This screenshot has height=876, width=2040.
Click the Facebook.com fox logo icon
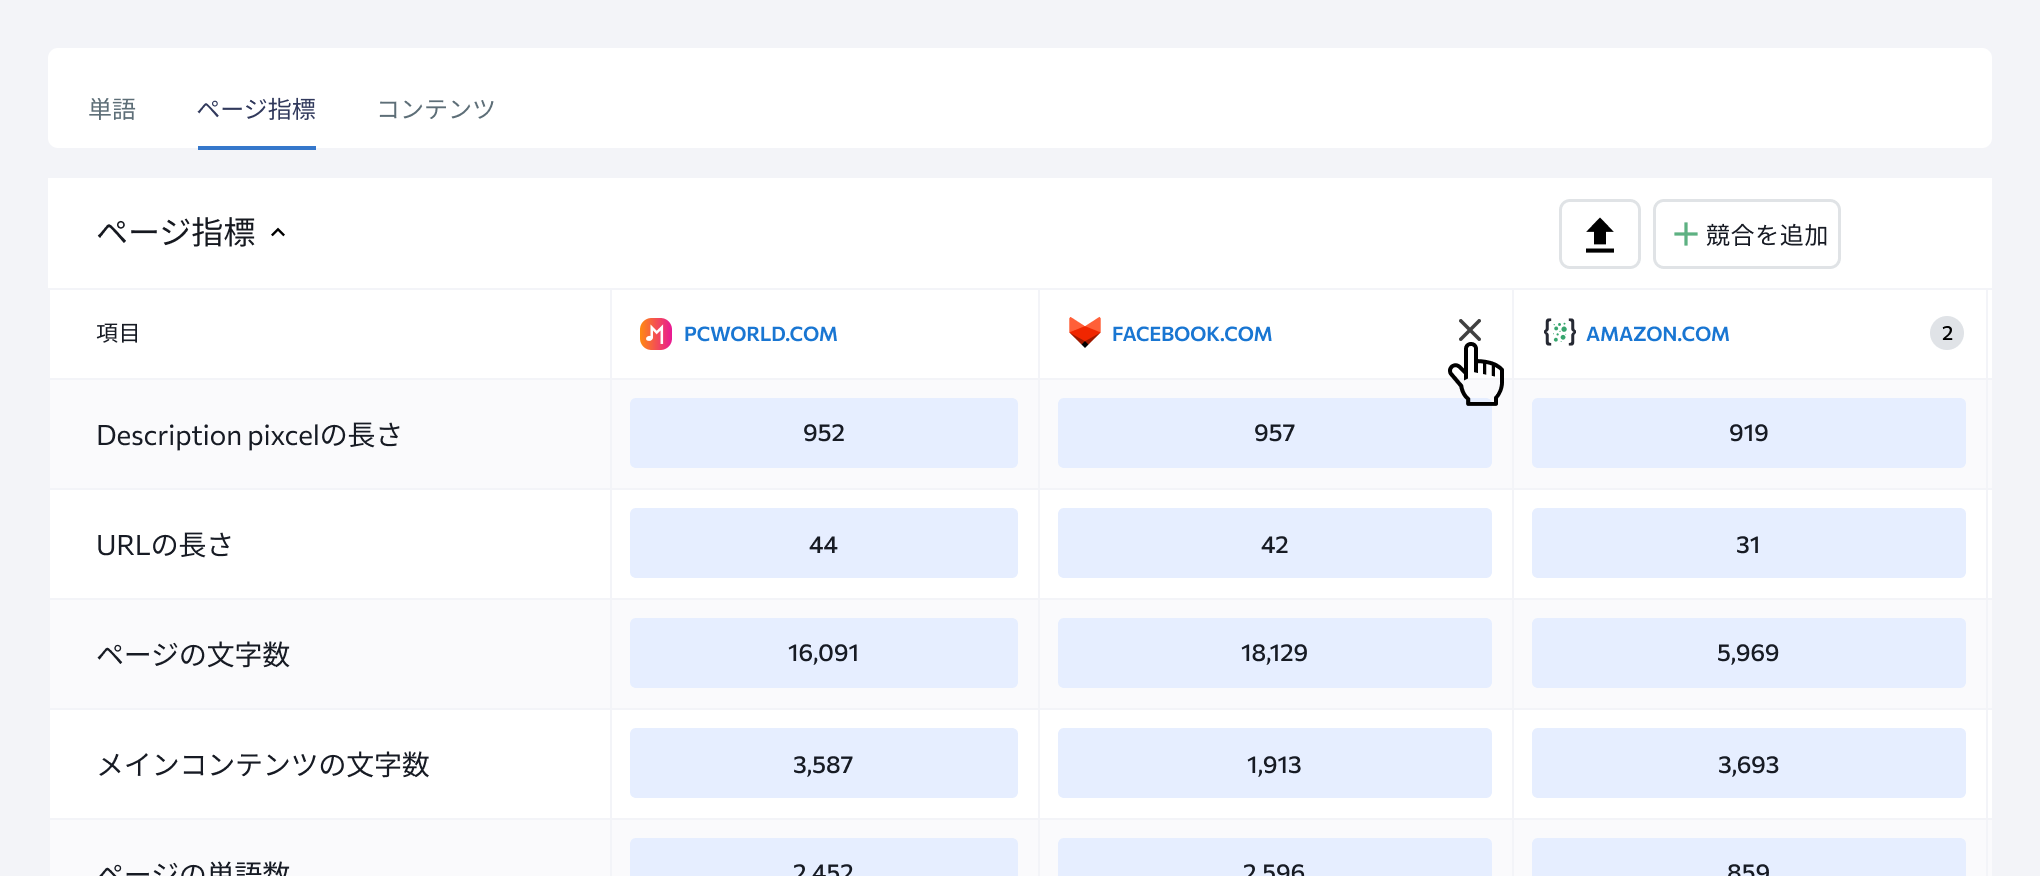(x=1084, y=332)
